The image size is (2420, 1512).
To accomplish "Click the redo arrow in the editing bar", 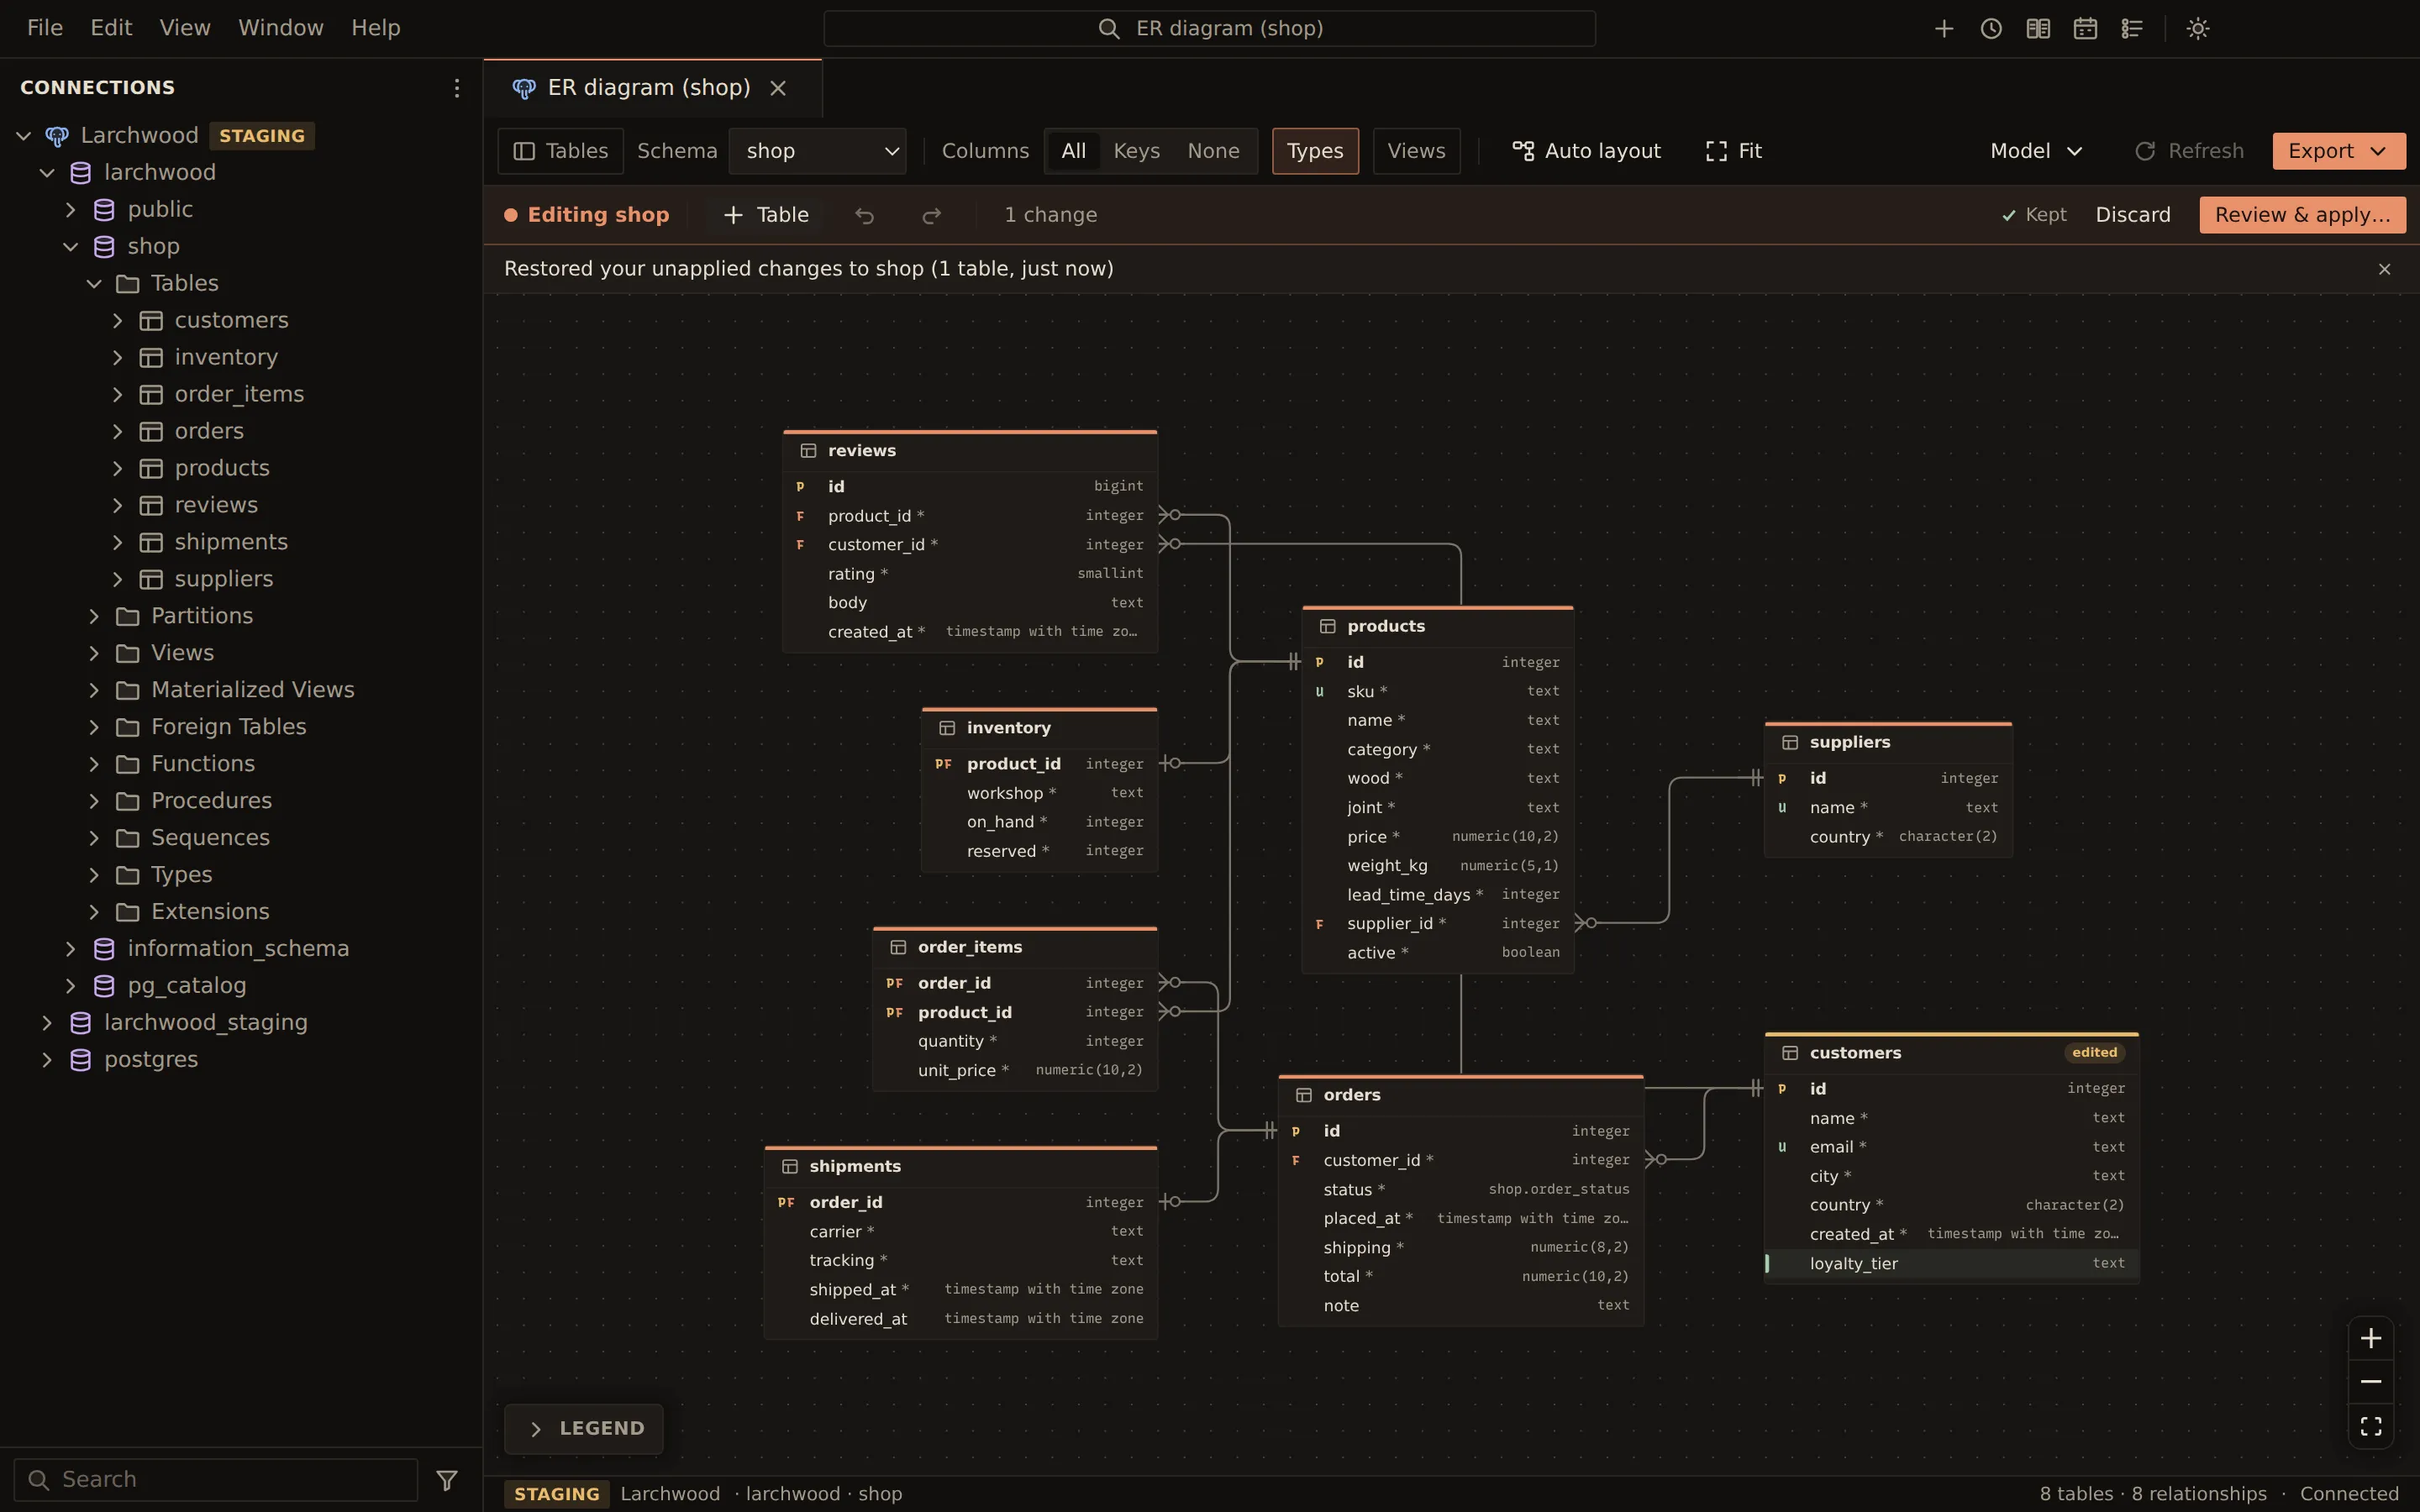I will coord(931,215).
